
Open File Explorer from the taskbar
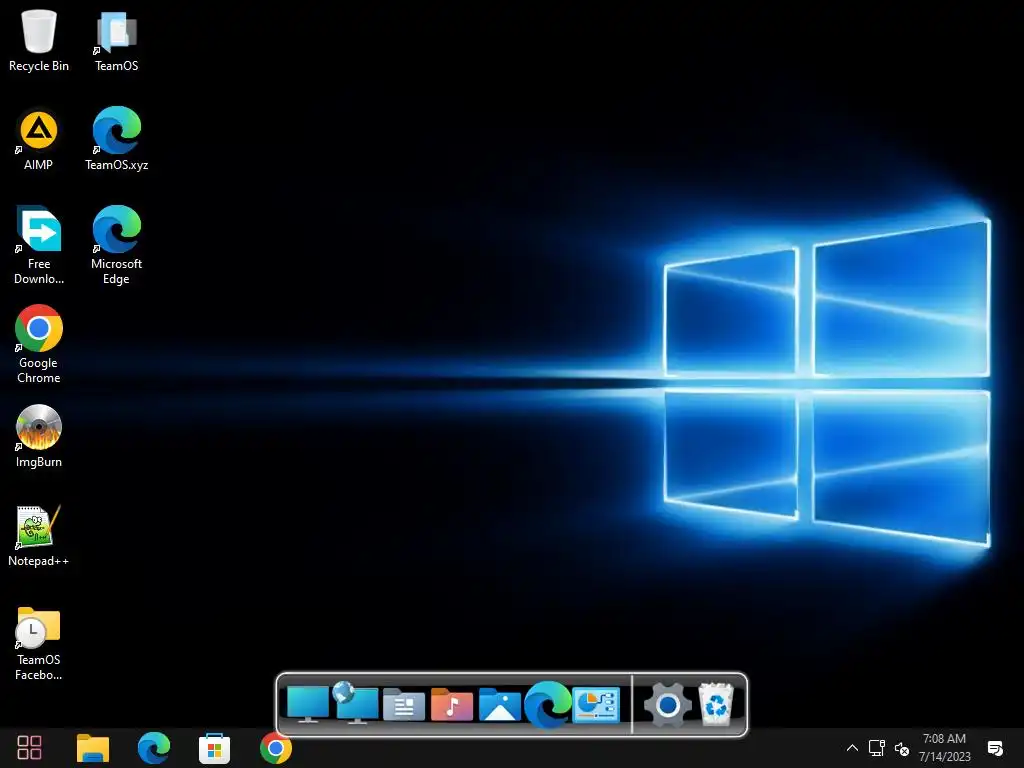(93, 748)
